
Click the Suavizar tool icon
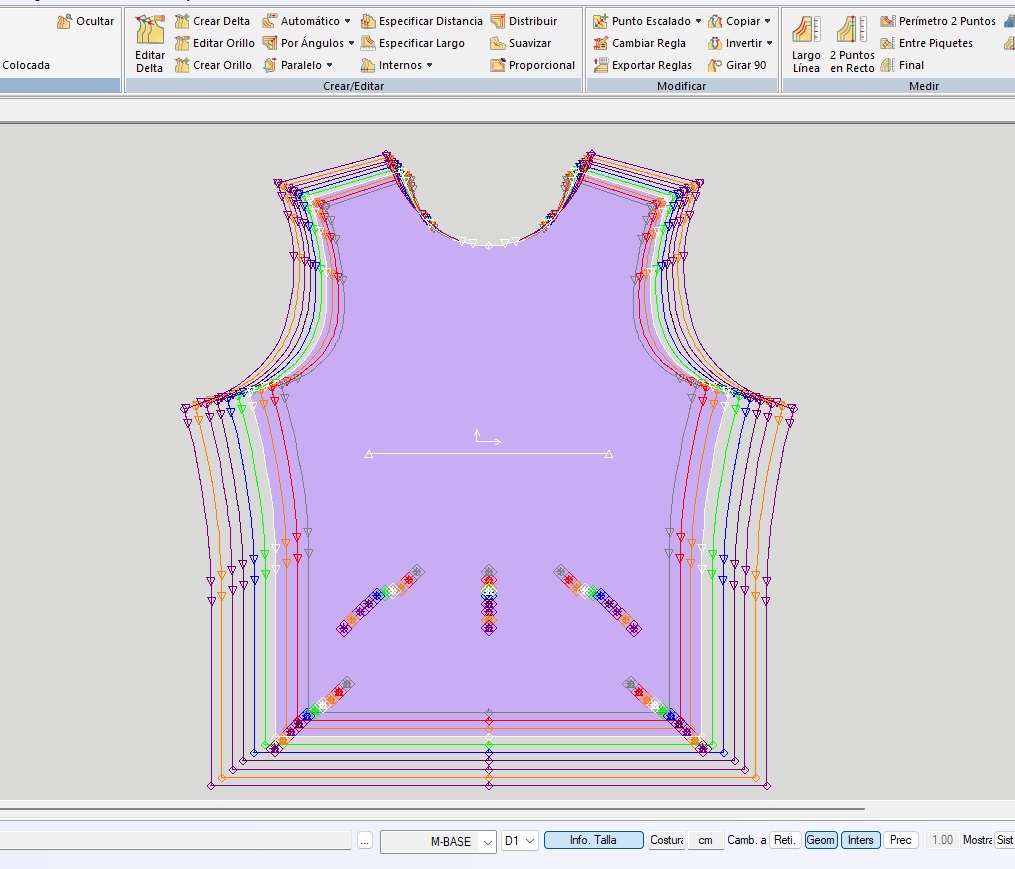(498, 43)
